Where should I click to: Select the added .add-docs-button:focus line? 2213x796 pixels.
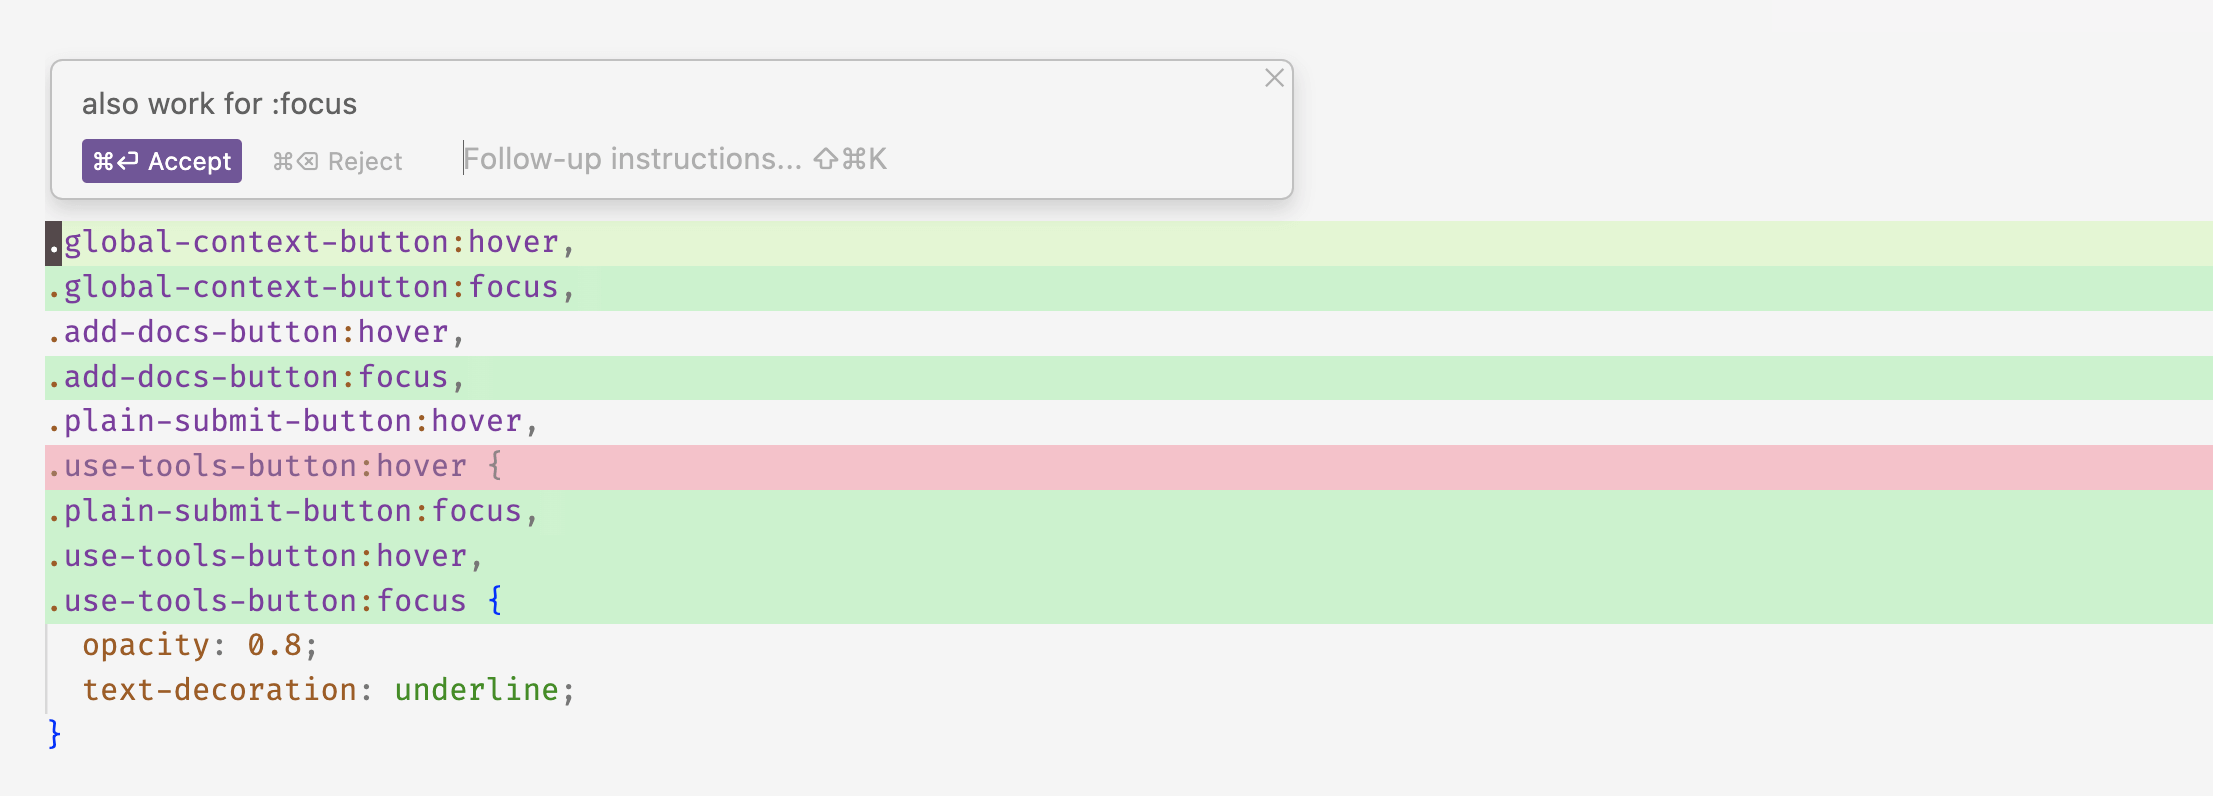255,377
